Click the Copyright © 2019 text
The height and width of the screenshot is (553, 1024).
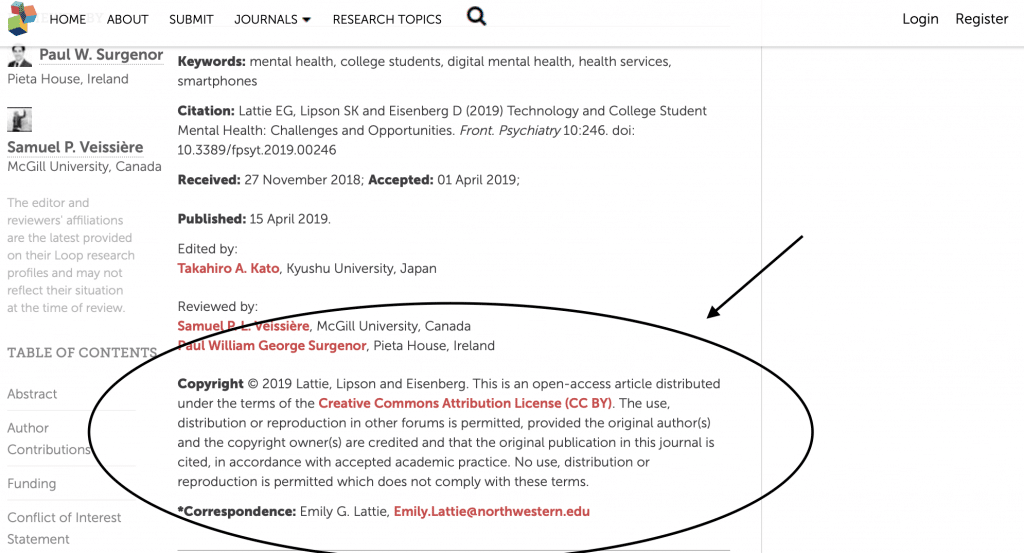point(234,383)
